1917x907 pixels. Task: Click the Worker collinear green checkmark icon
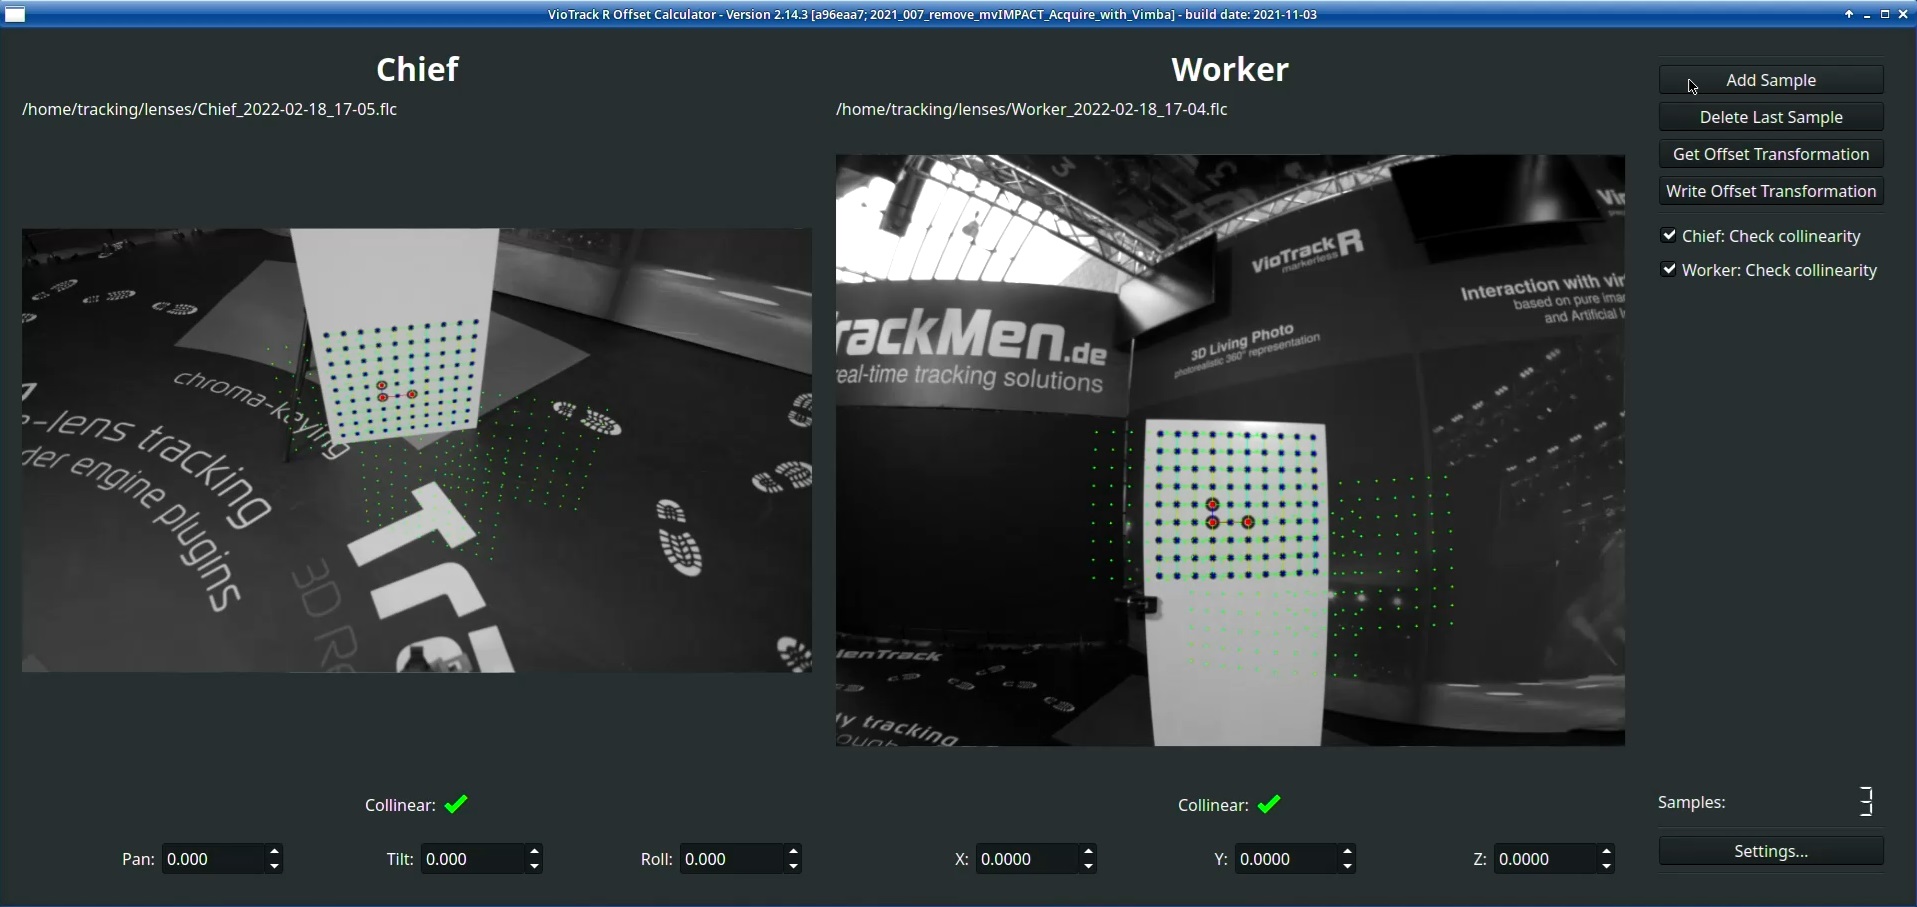pos(1268,804)
